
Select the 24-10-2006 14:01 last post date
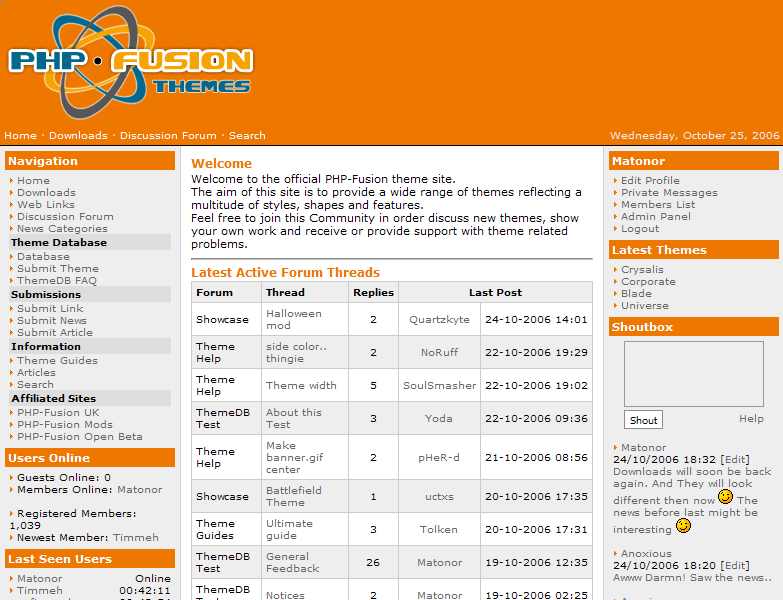tap(536, 319)
